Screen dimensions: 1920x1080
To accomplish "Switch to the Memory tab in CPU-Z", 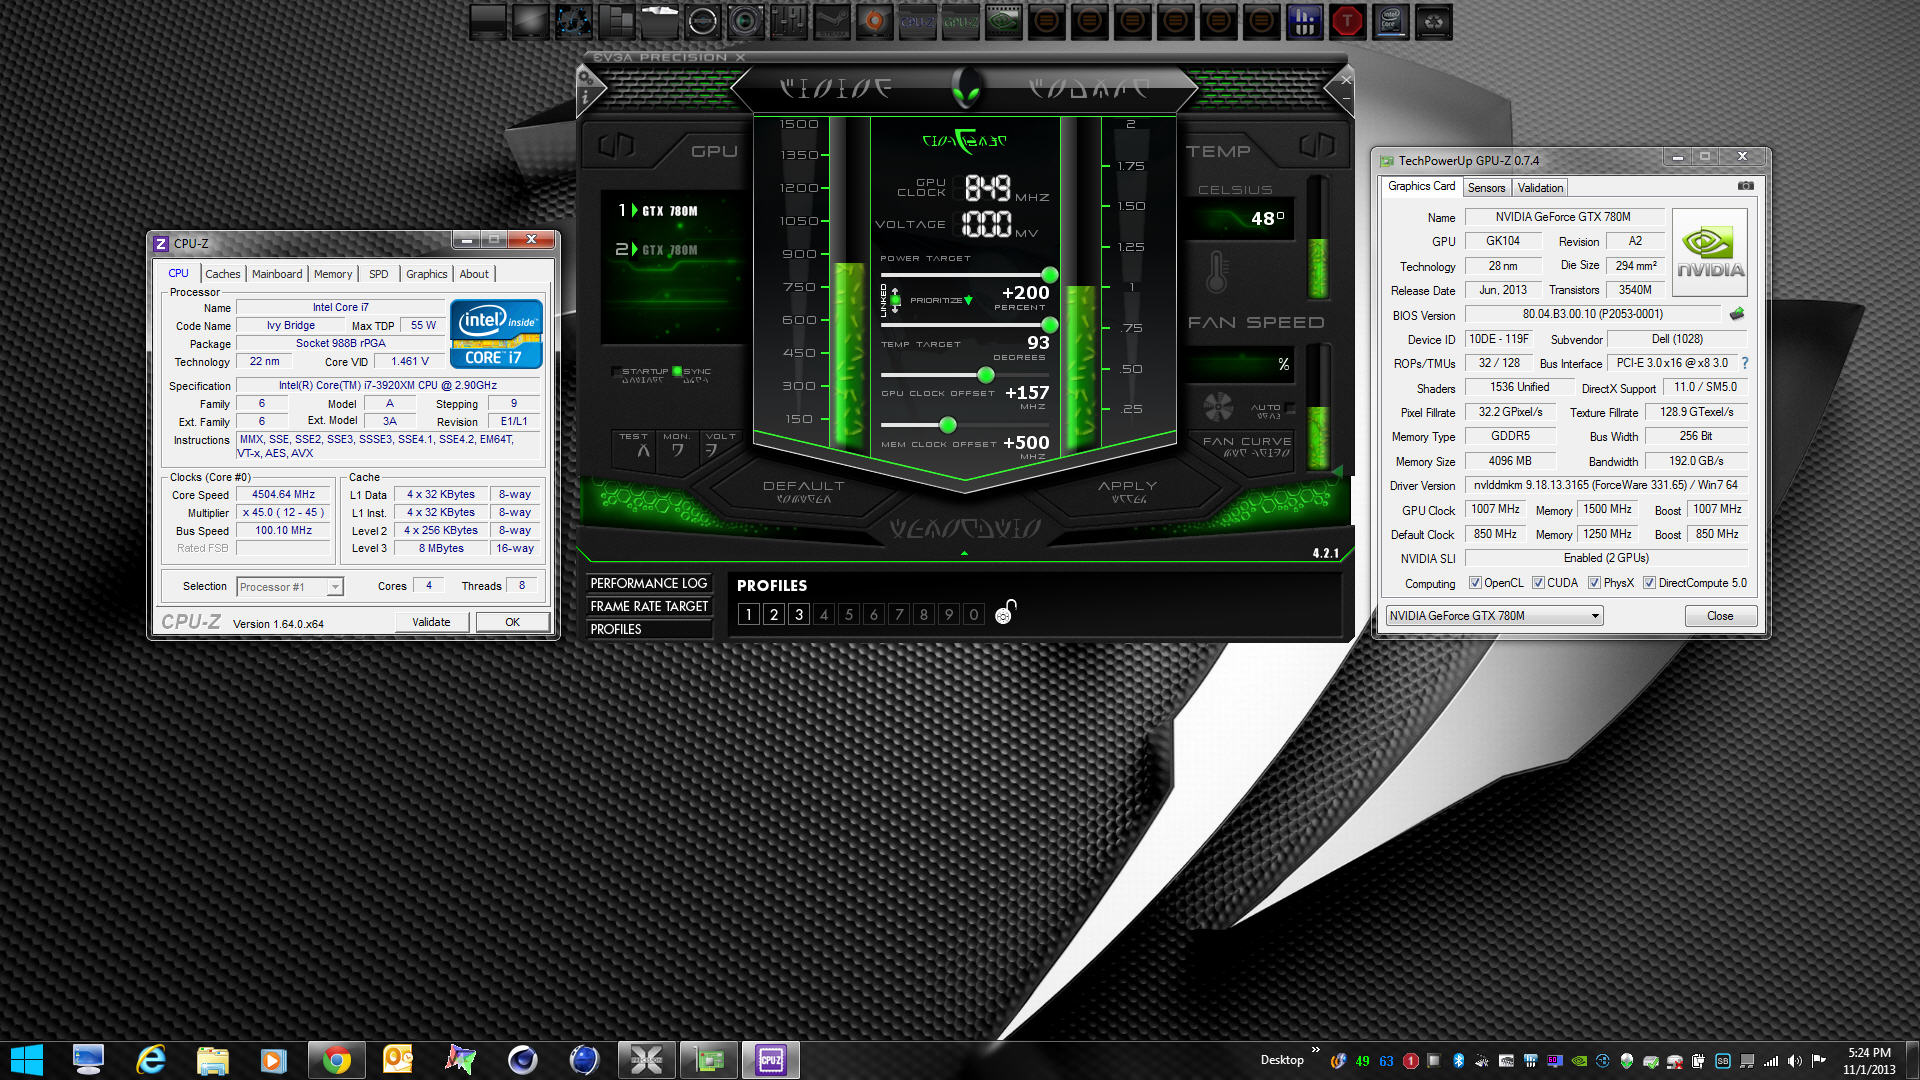I will (x=333, y=274).
